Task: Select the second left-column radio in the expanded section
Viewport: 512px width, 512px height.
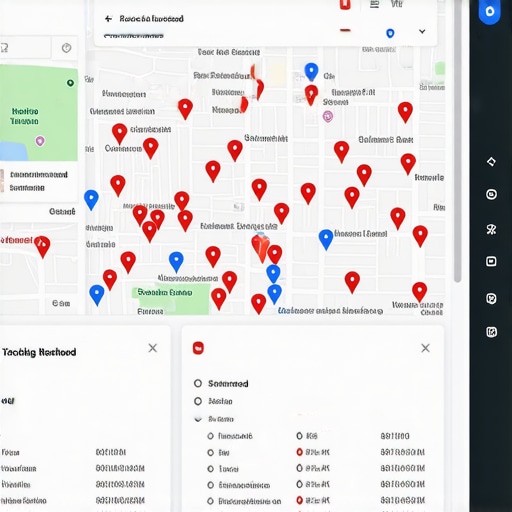Action: pos(210,453)
